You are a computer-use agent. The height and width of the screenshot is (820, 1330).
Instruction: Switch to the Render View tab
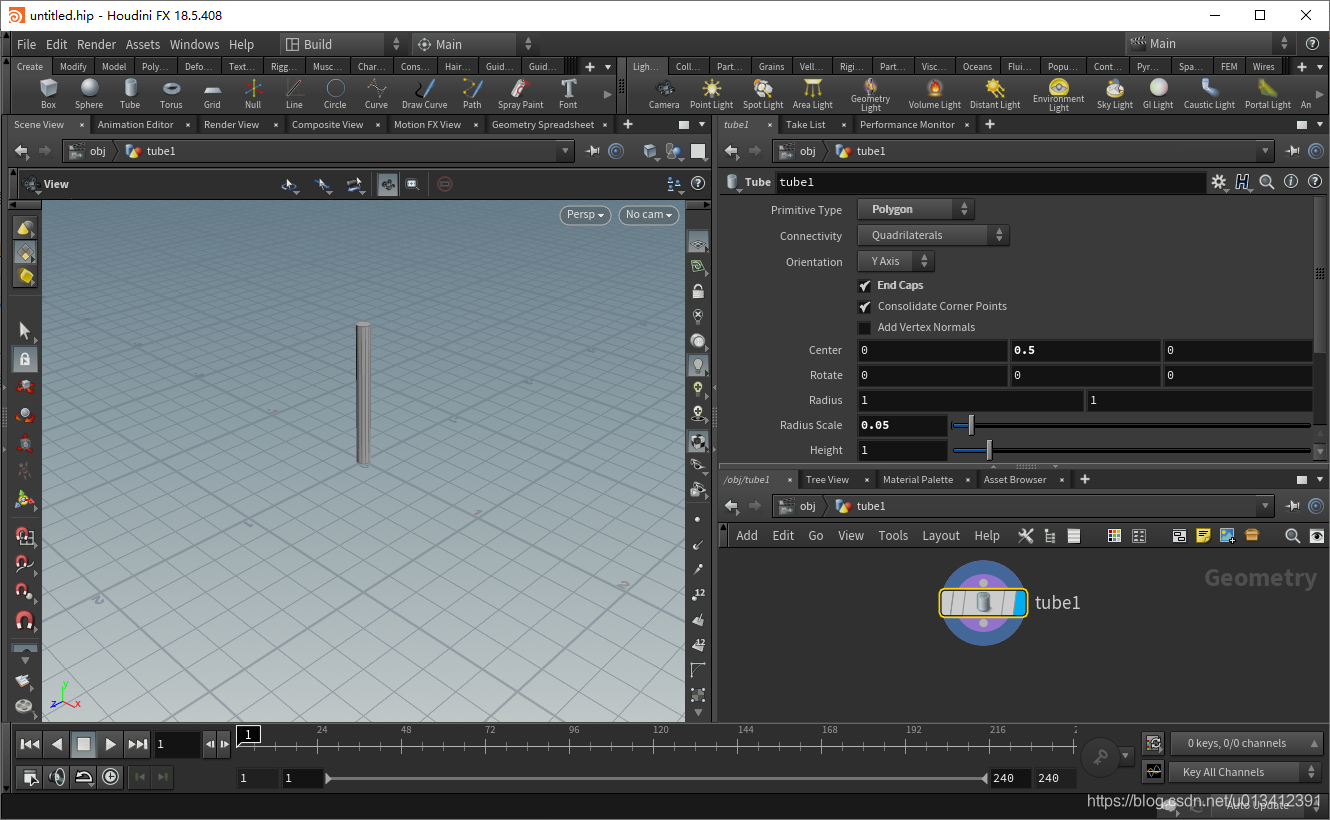(x=231, y=125)
